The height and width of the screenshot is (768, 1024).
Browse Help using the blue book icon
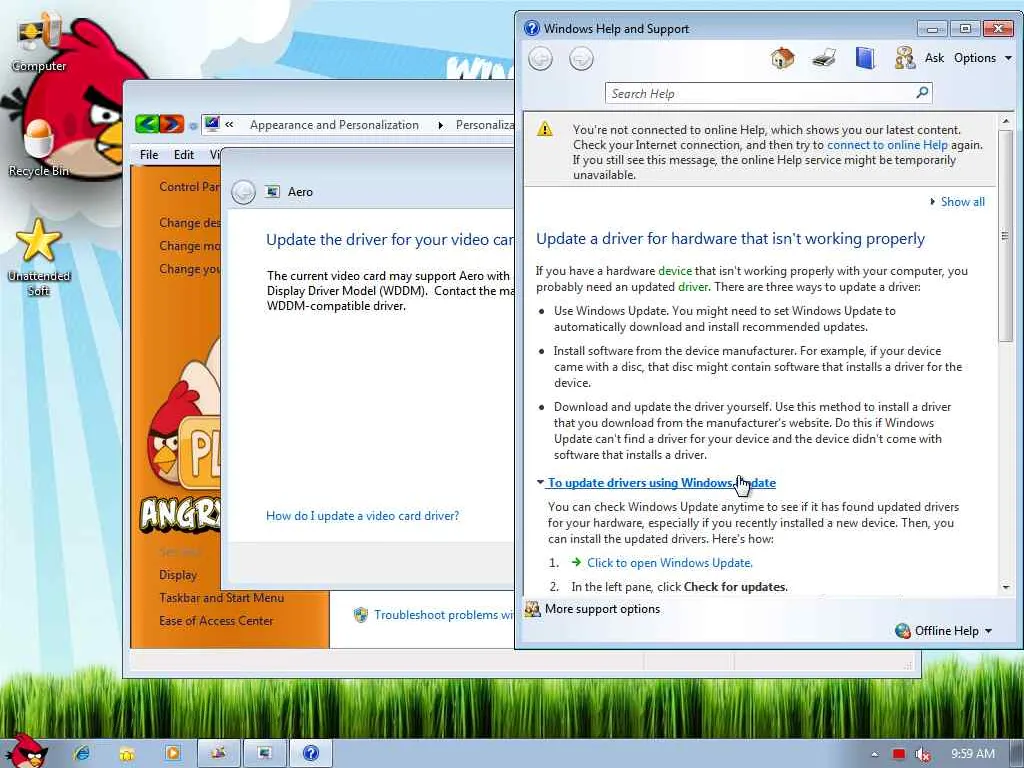(865, 58)
